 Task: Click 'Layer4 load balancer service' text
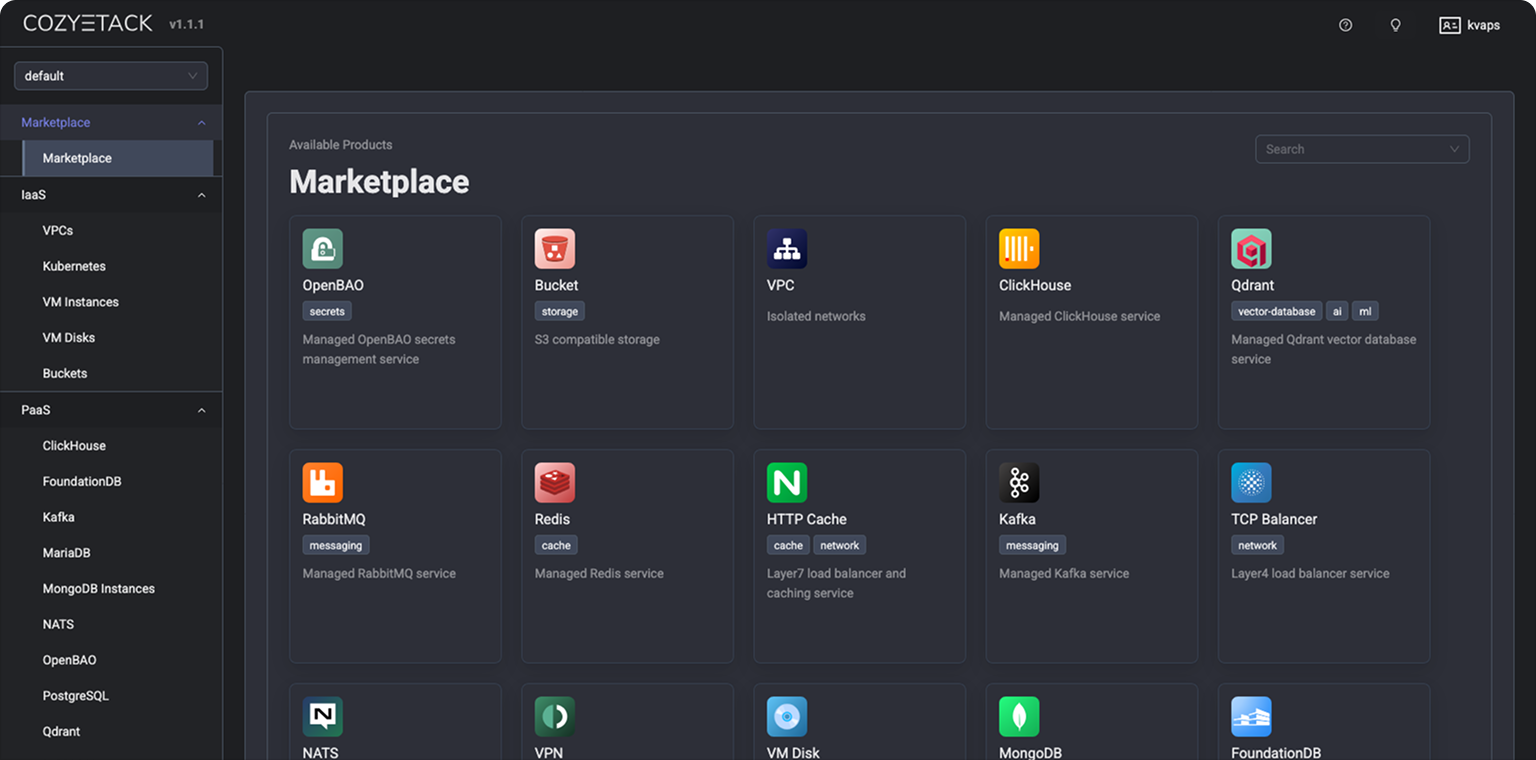click(1310, 573)
